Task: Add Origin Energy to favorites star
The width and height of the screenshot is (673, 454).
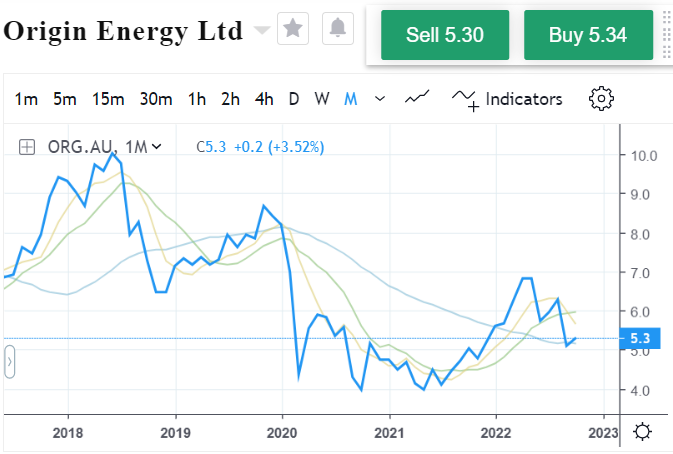Action: click(x=293, y=29)
